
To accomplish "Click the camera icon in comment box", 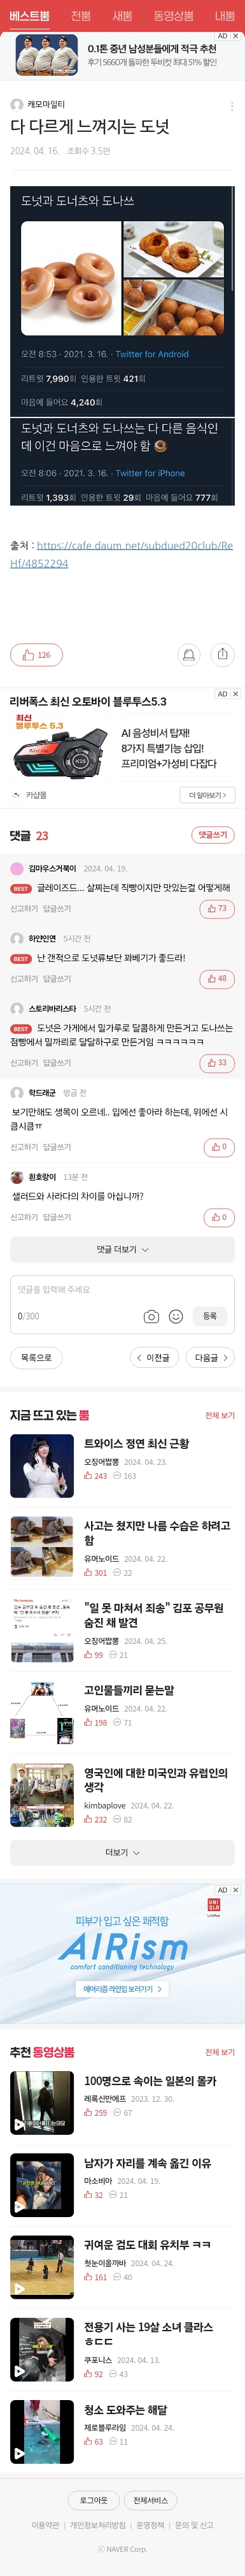I will (151, 1316).
